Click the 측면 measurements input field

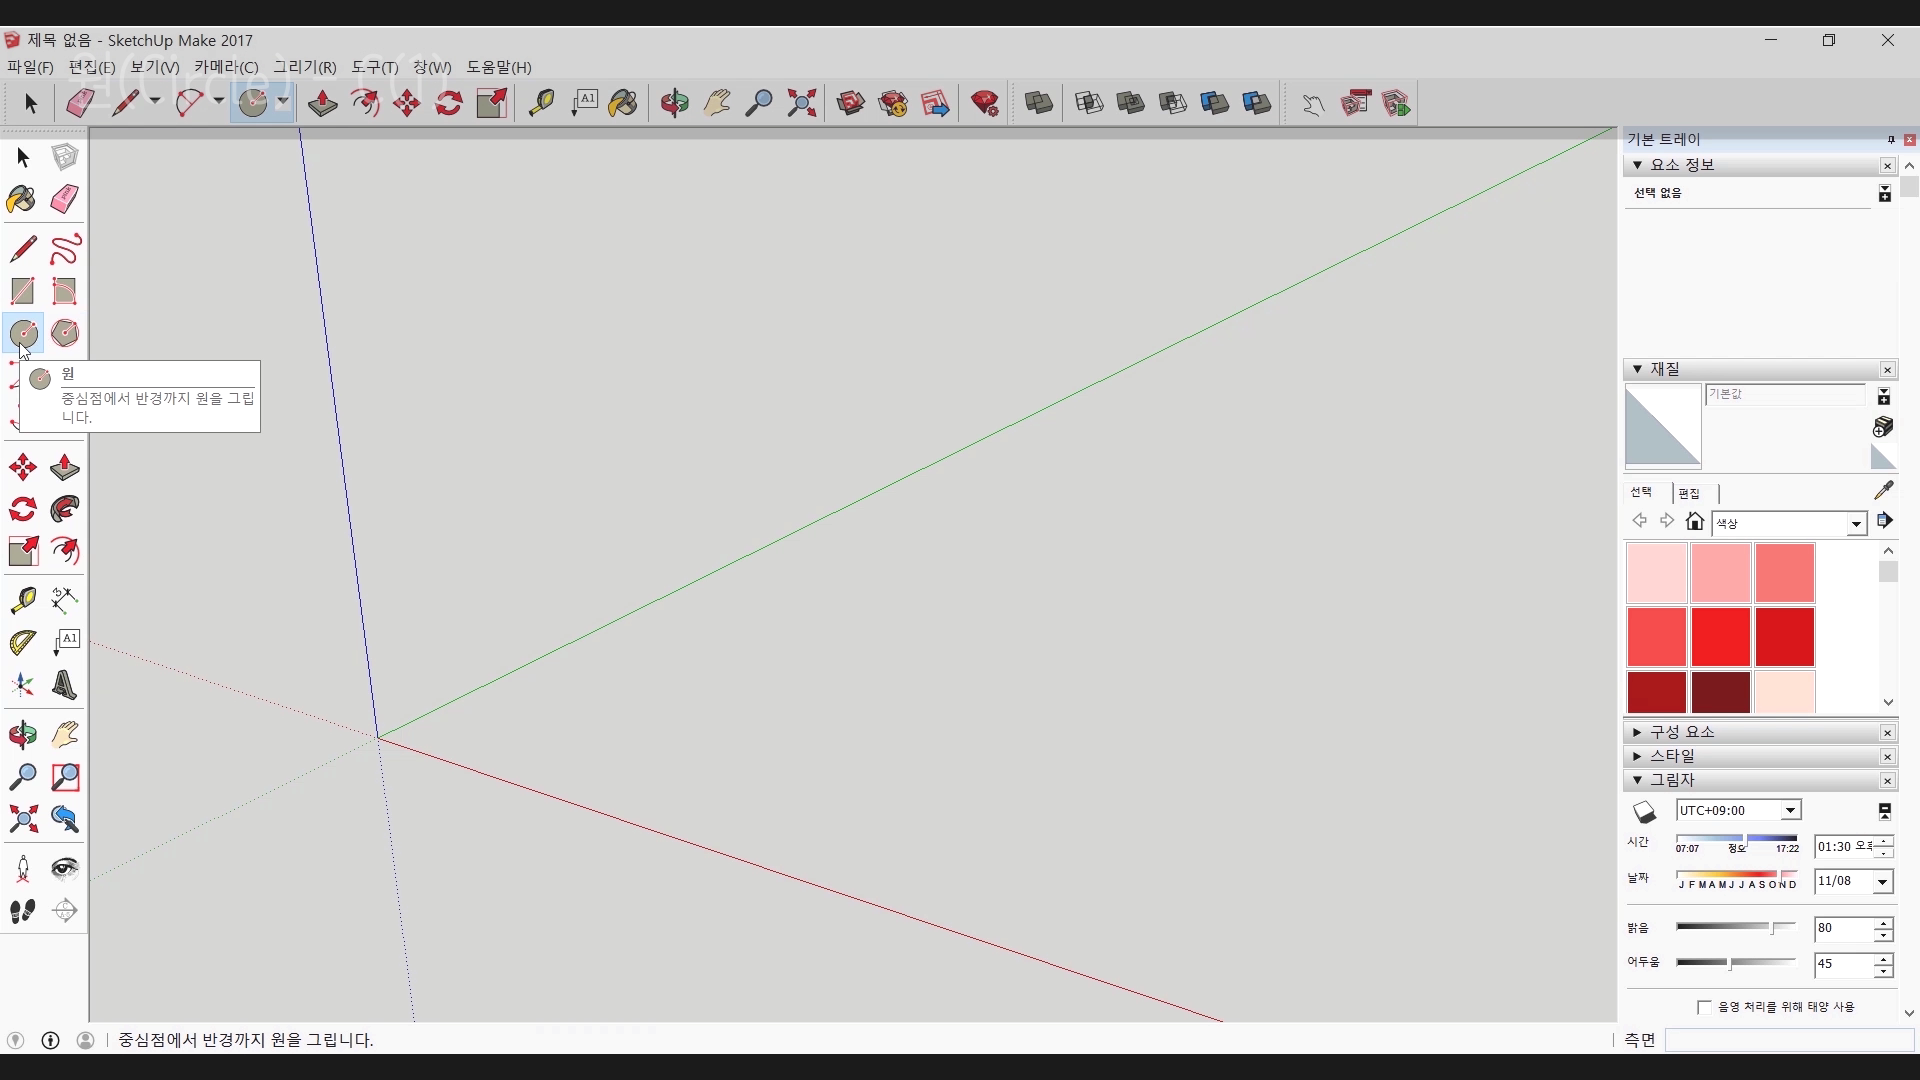[x=1788, y=1041]
